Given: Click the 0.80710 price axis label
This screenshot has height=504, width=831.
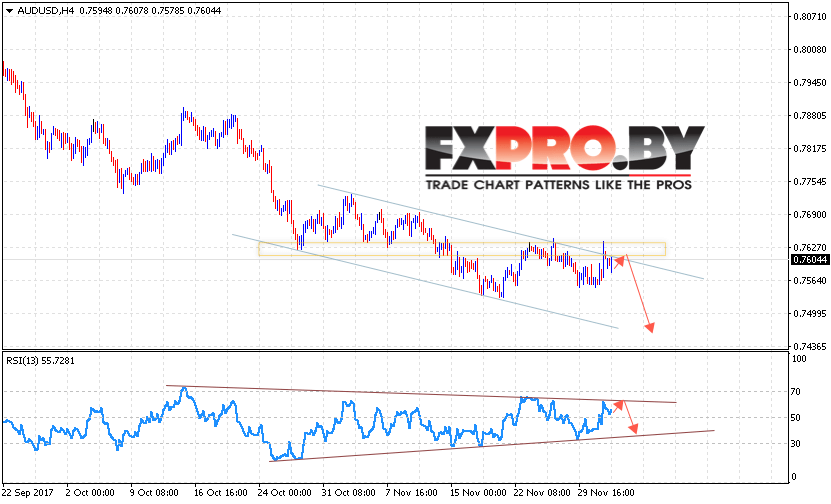Looking at the screenshot, I should pyautogui.click(x=808, y=17).
